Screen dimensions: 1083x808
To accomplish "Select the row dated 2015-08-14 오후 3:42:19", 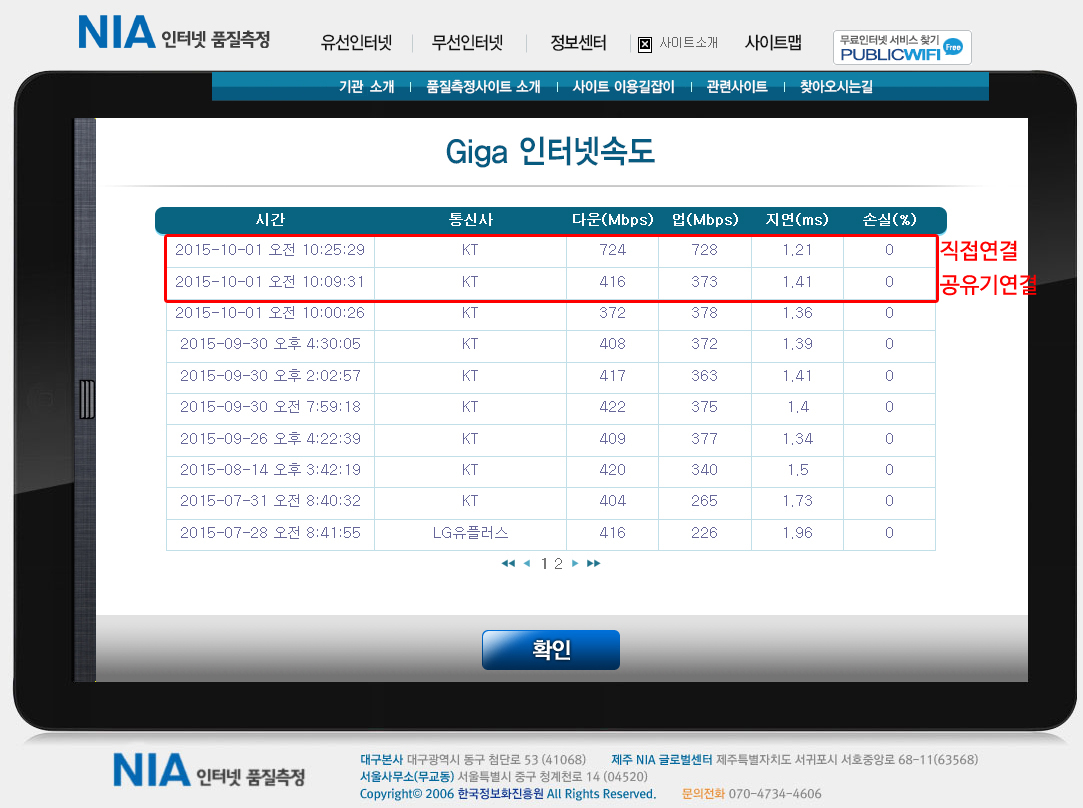I will pos(550,470).
